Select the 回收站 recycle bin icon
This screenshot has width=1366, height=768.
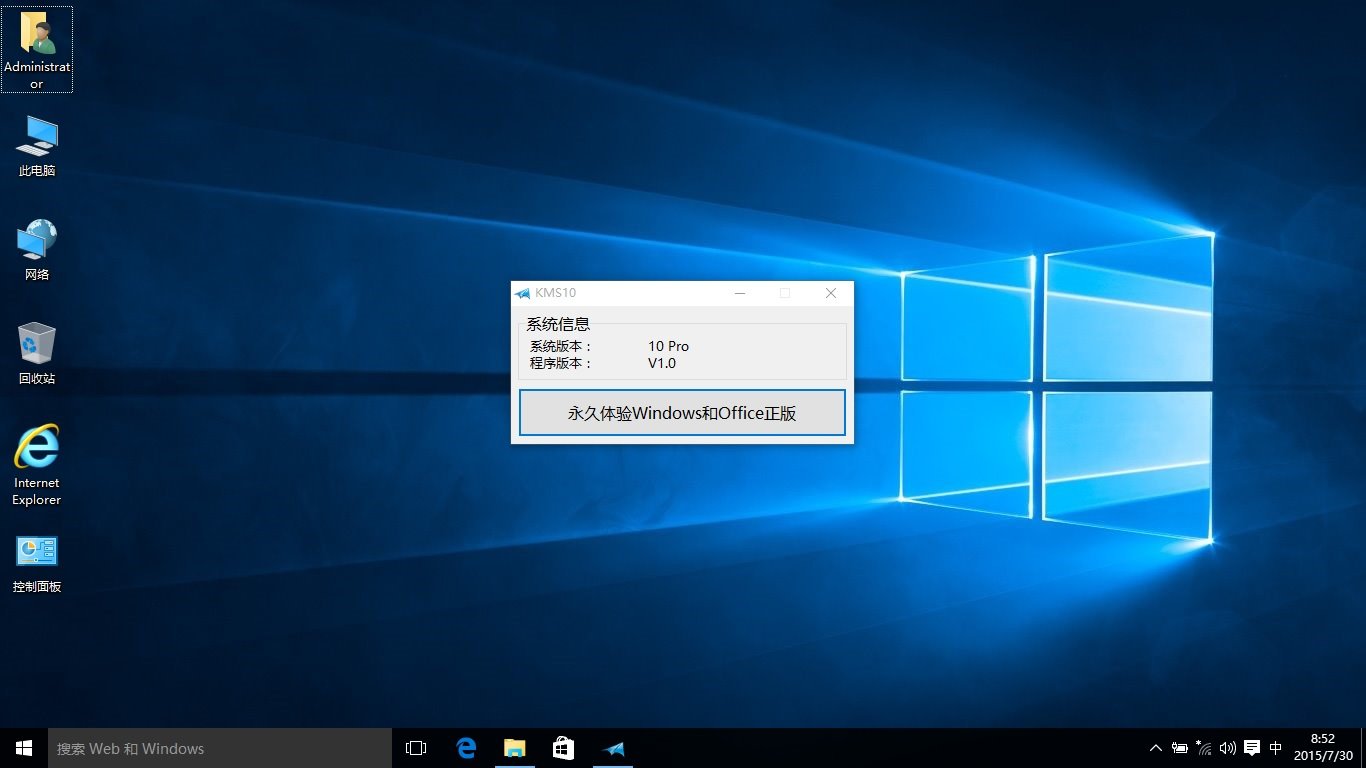37,353
